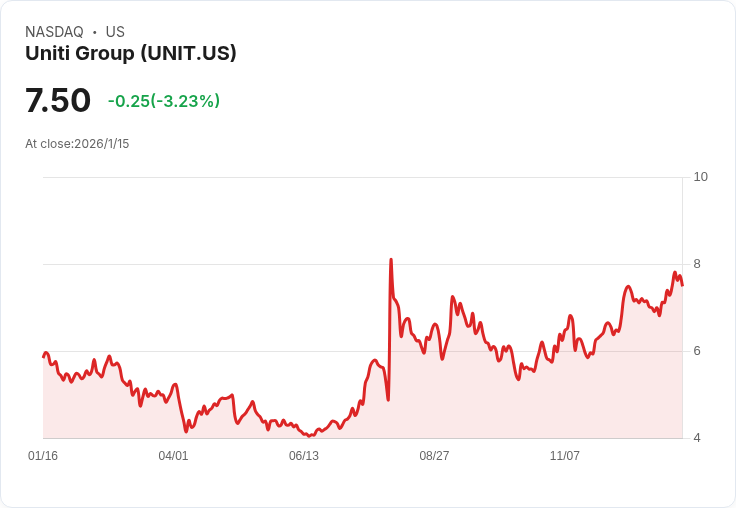Click the 06/13 date axis label
736x508 pixels.
point(304,455)
